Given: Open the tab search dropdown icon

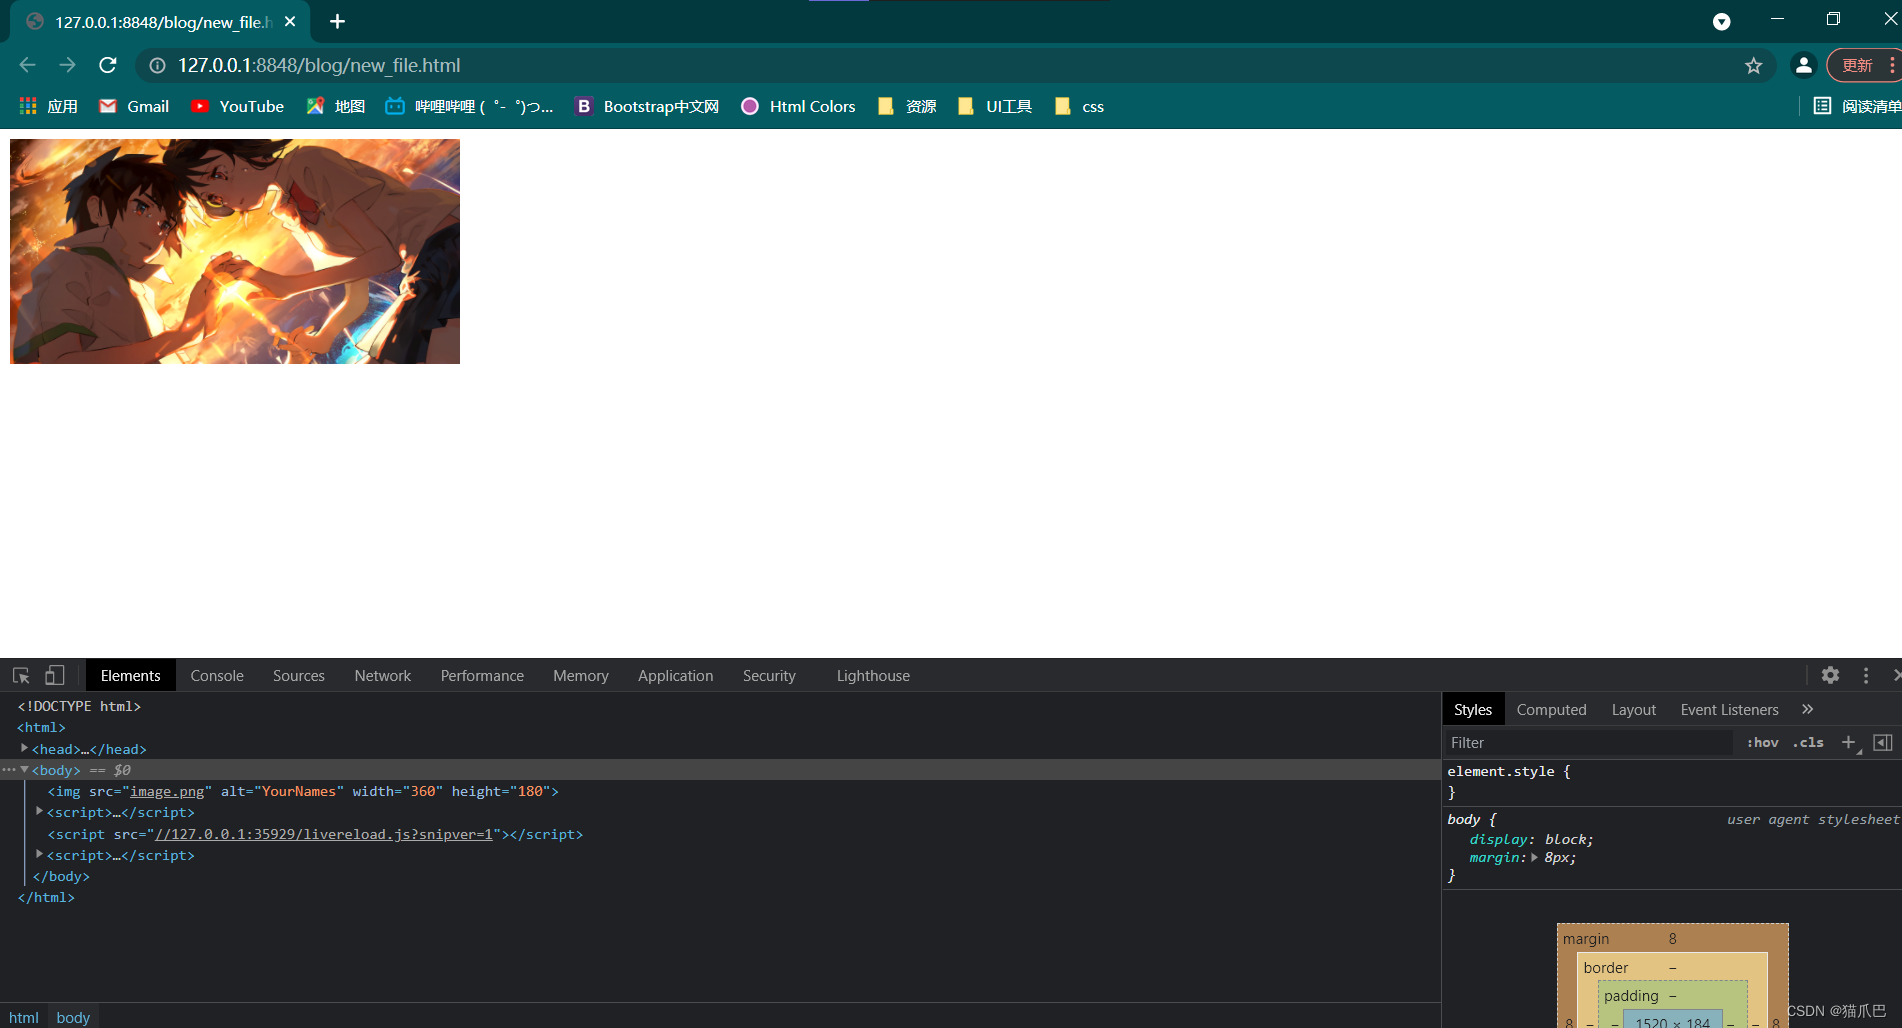Looking at the screenshot, I should (x=1721, y=21).
